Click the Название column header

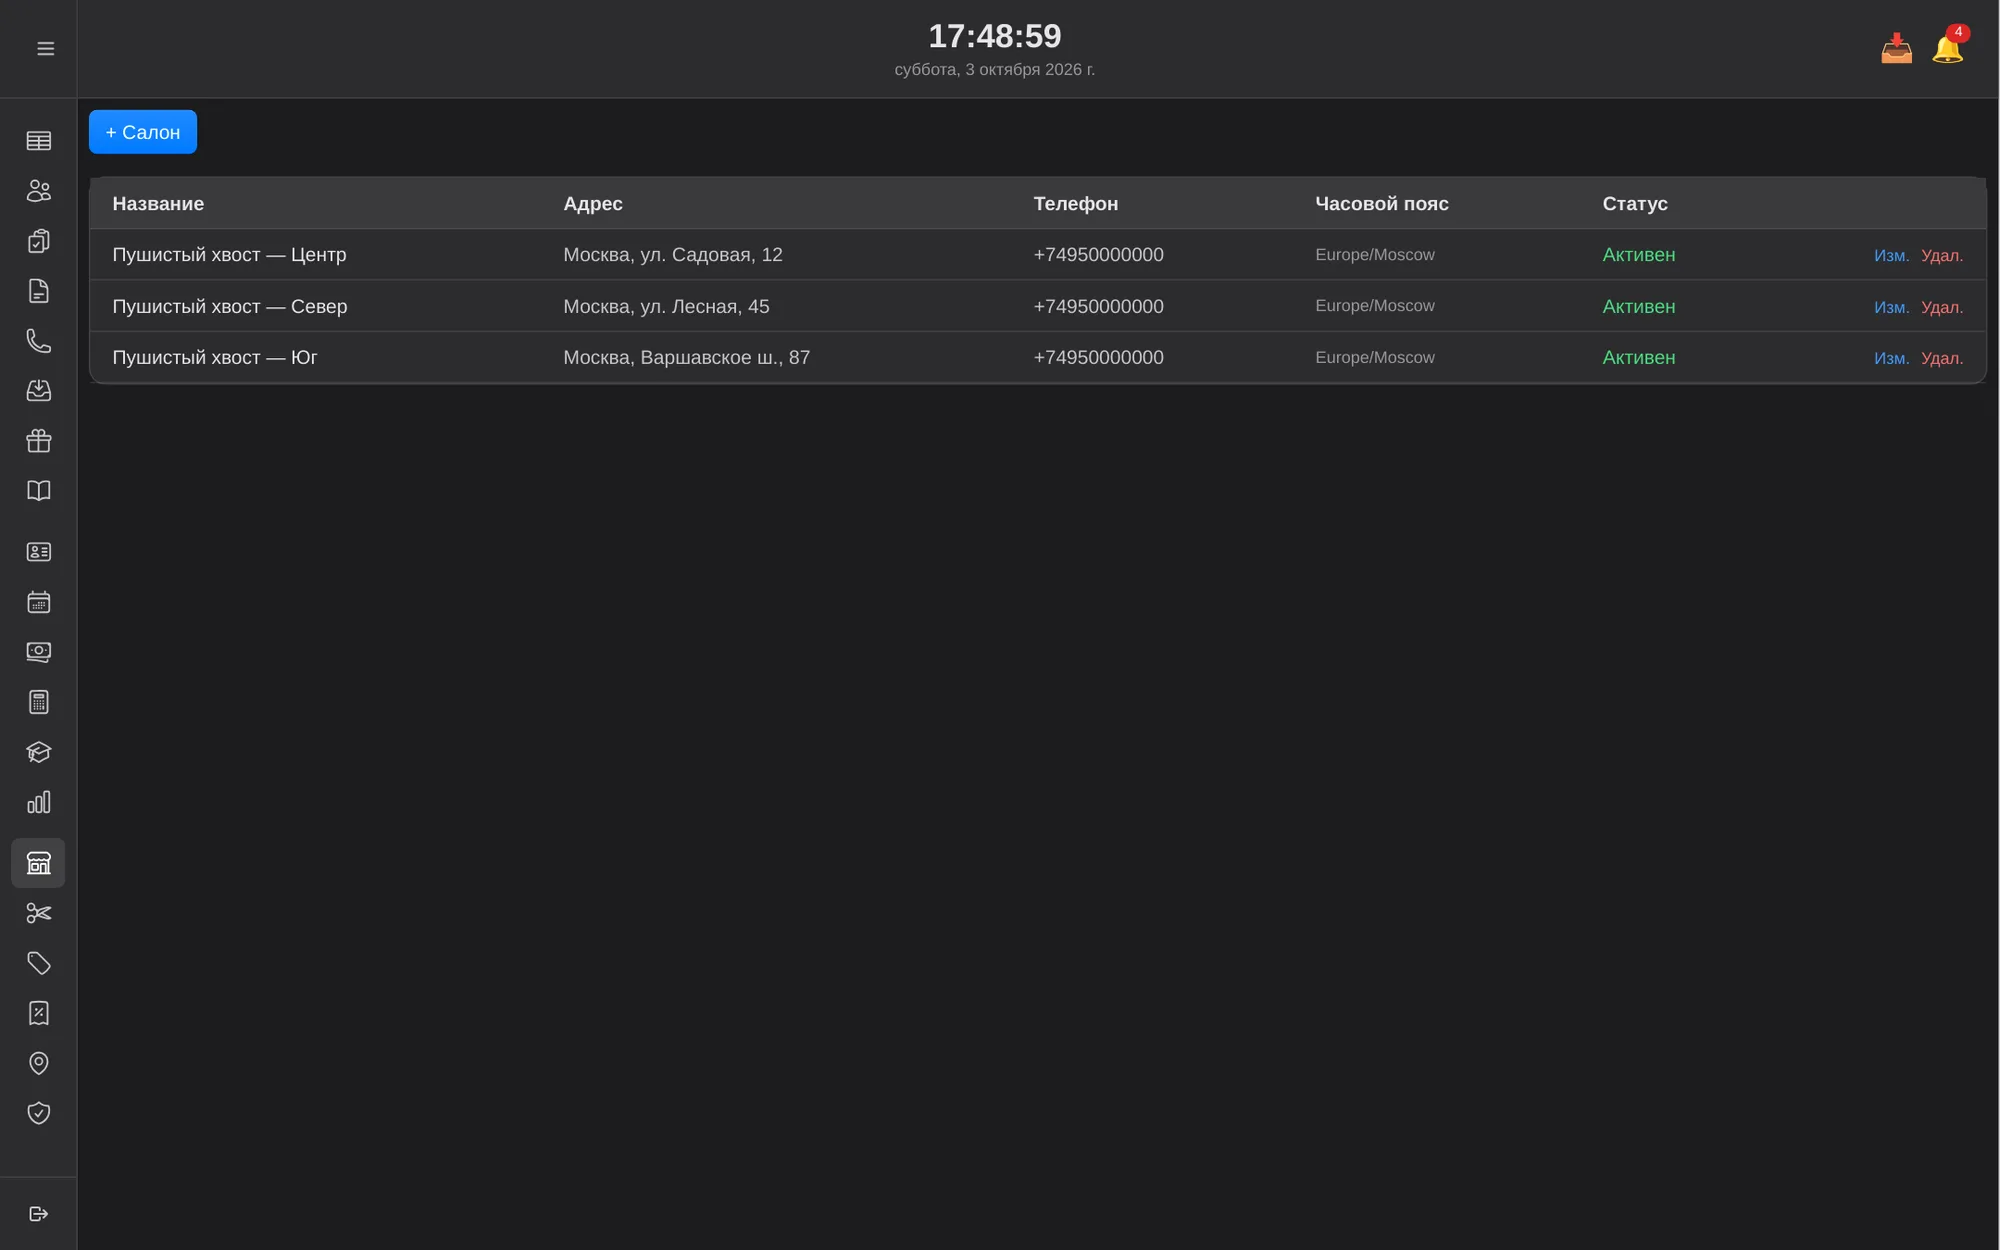(158, 203)
